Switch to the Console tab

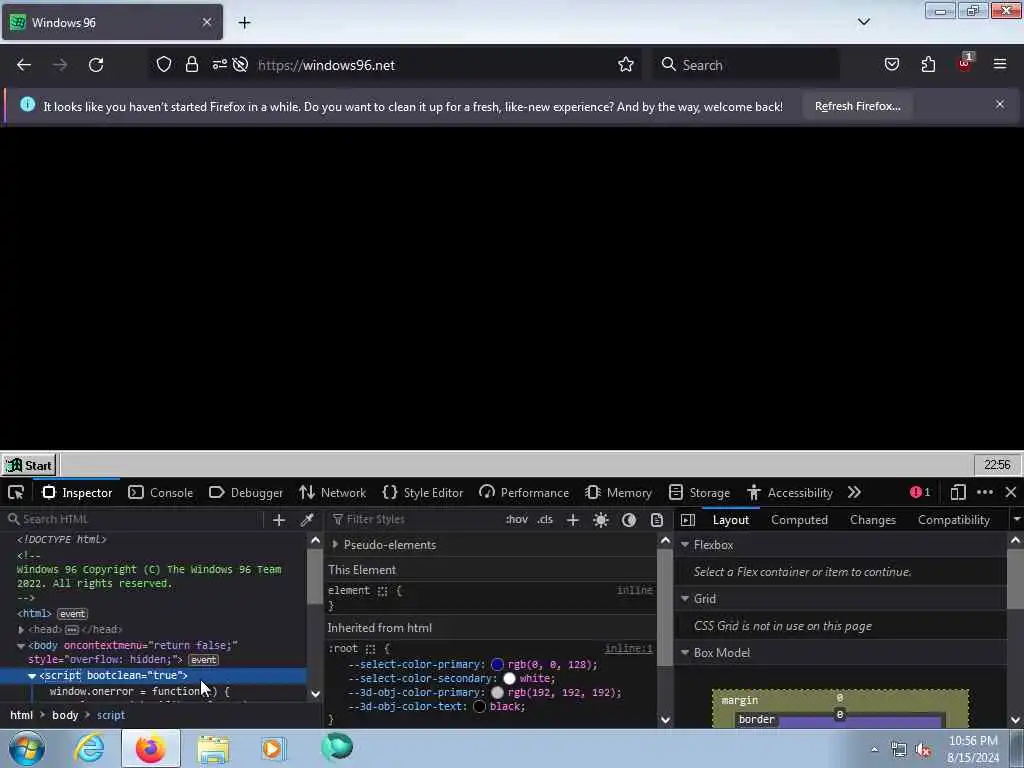tap(161, 492)
